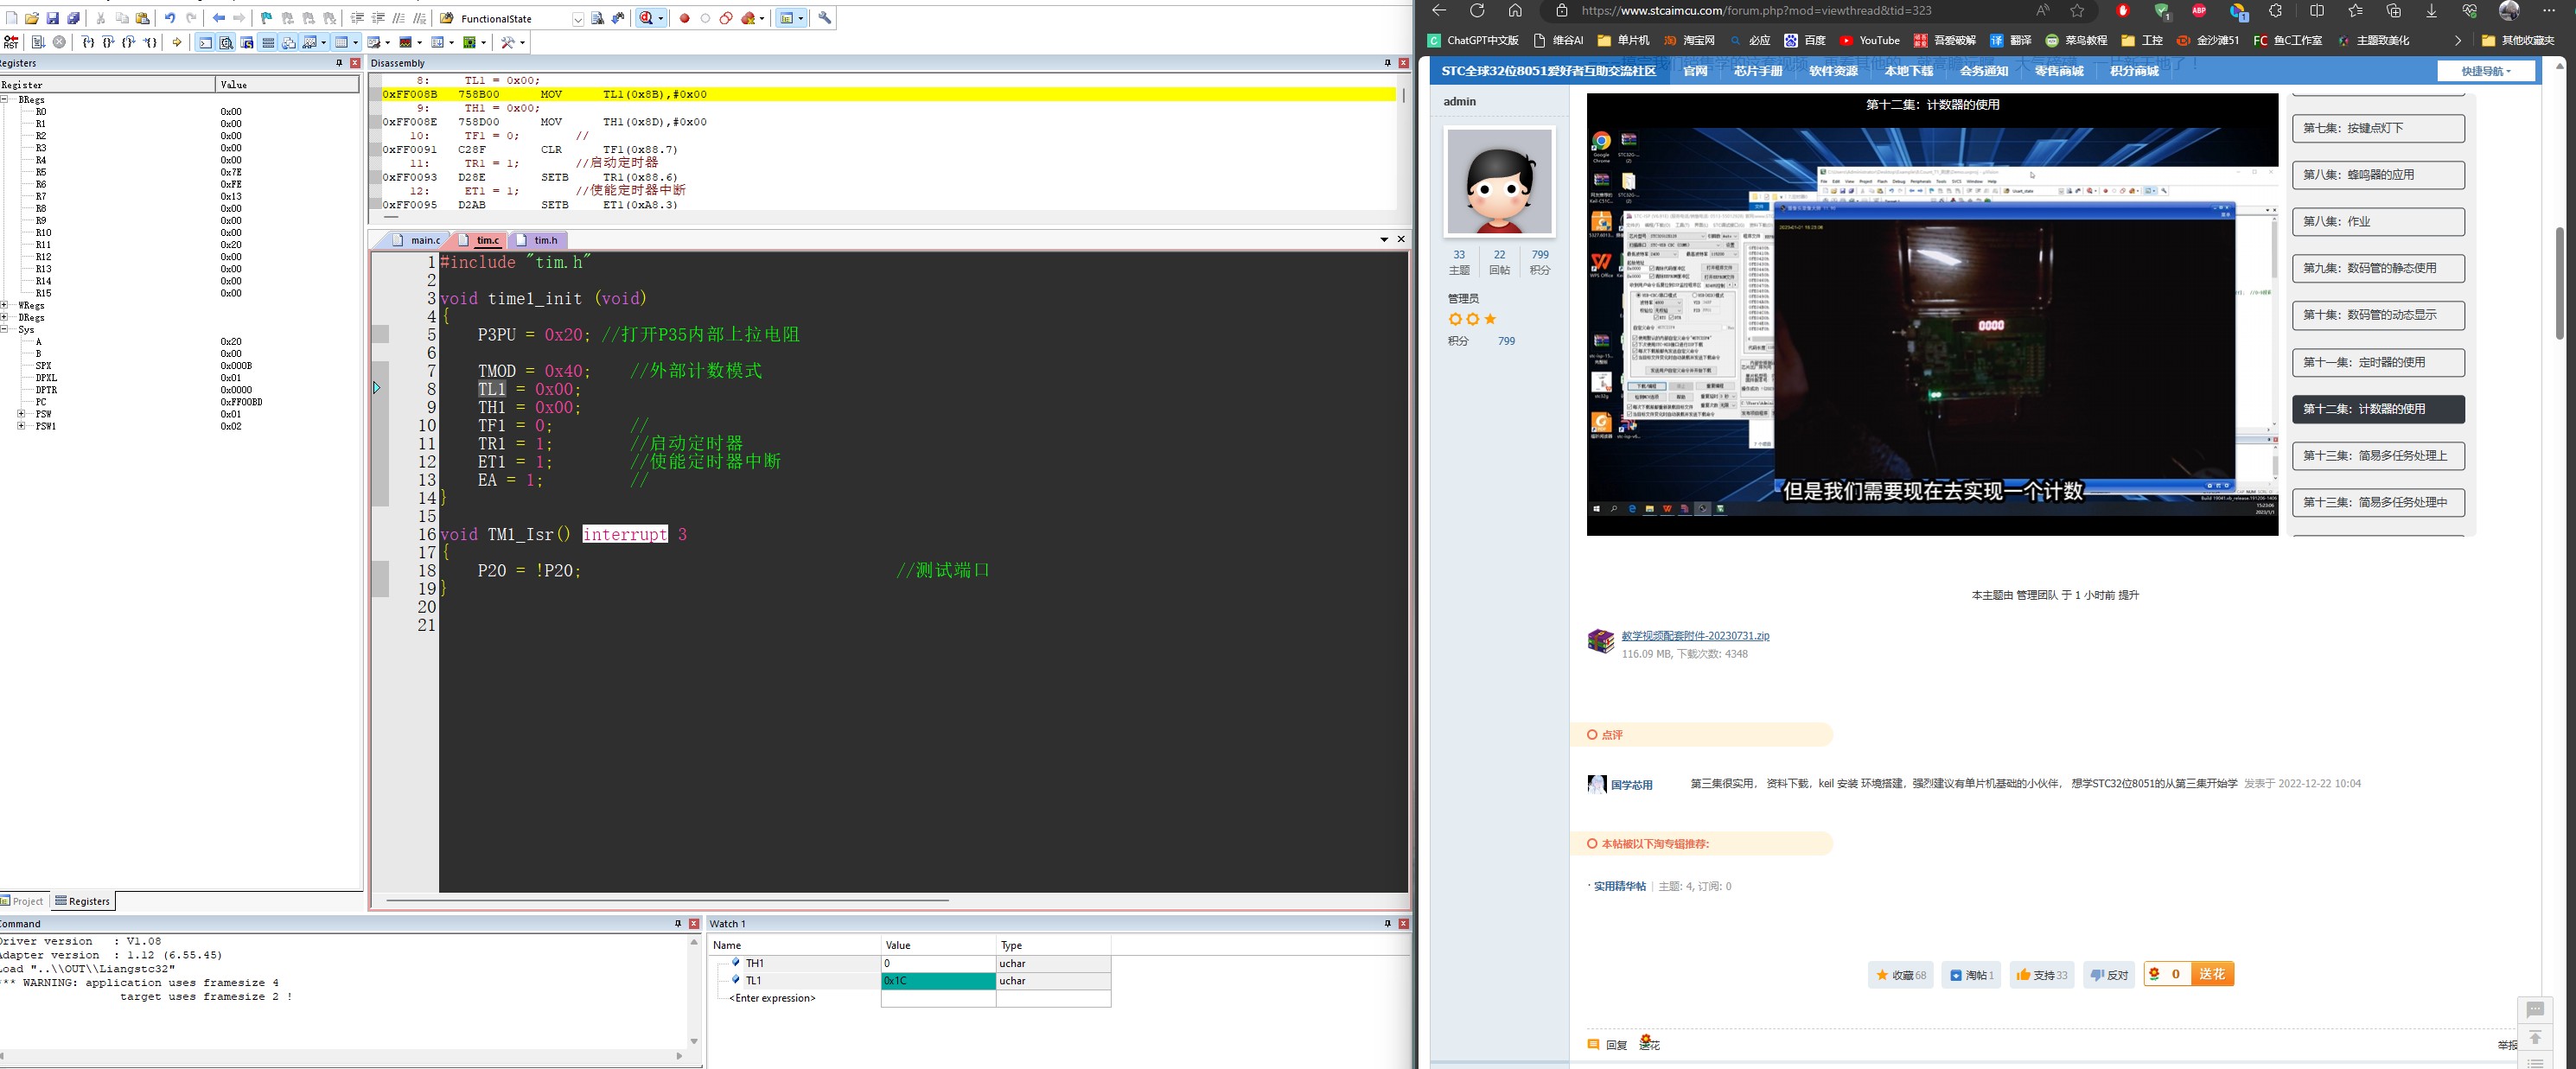Open the 零售商城 forum nav item

pyautogui.click(x=2059, y=71)
